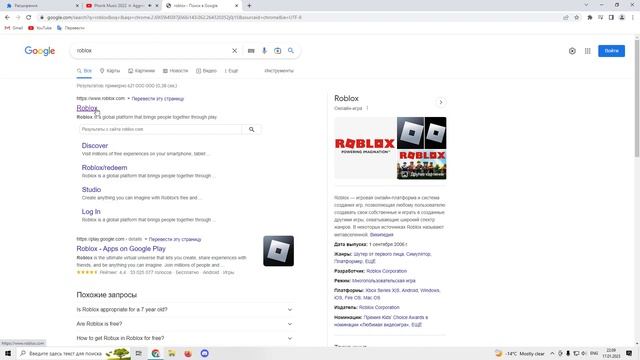Expand 'Is Roblox appropriate for a 7 year old?'
The image size is (640, 360).
click(185, 310)
